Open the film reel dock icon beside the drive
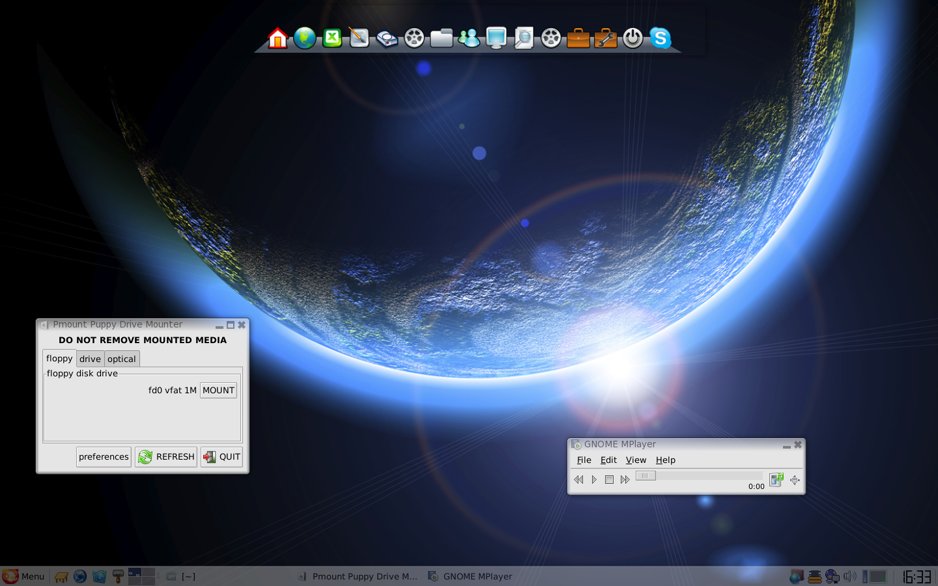Screen dimensions: 938x586 414,38
